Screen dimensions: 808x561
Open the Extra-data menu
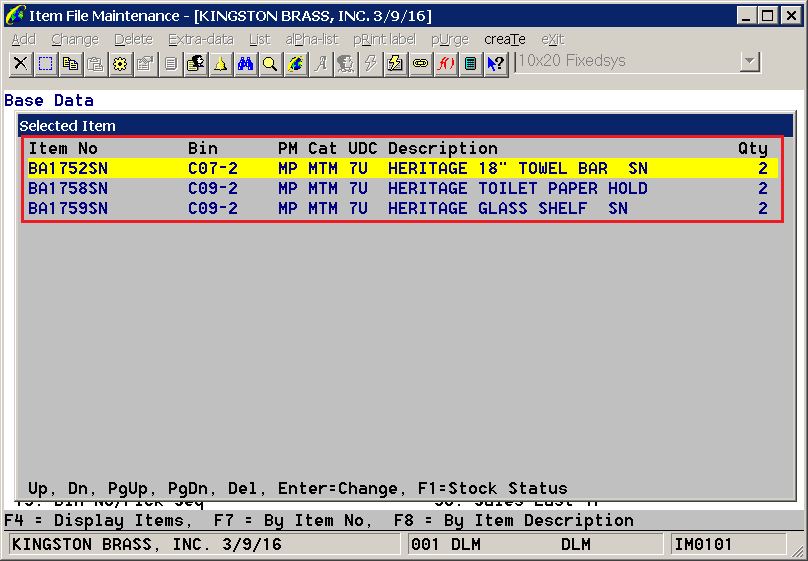[x=201, y=40]
